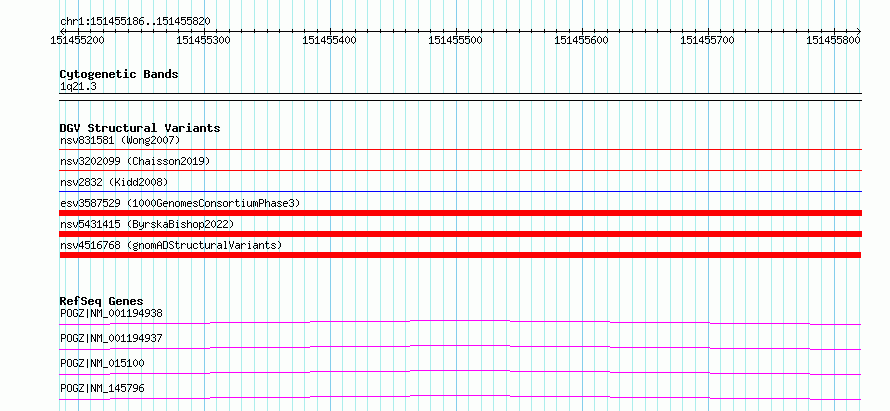
Task: Open transcript POGZ|NM_001194937
Action: click(x=111, y=338)
